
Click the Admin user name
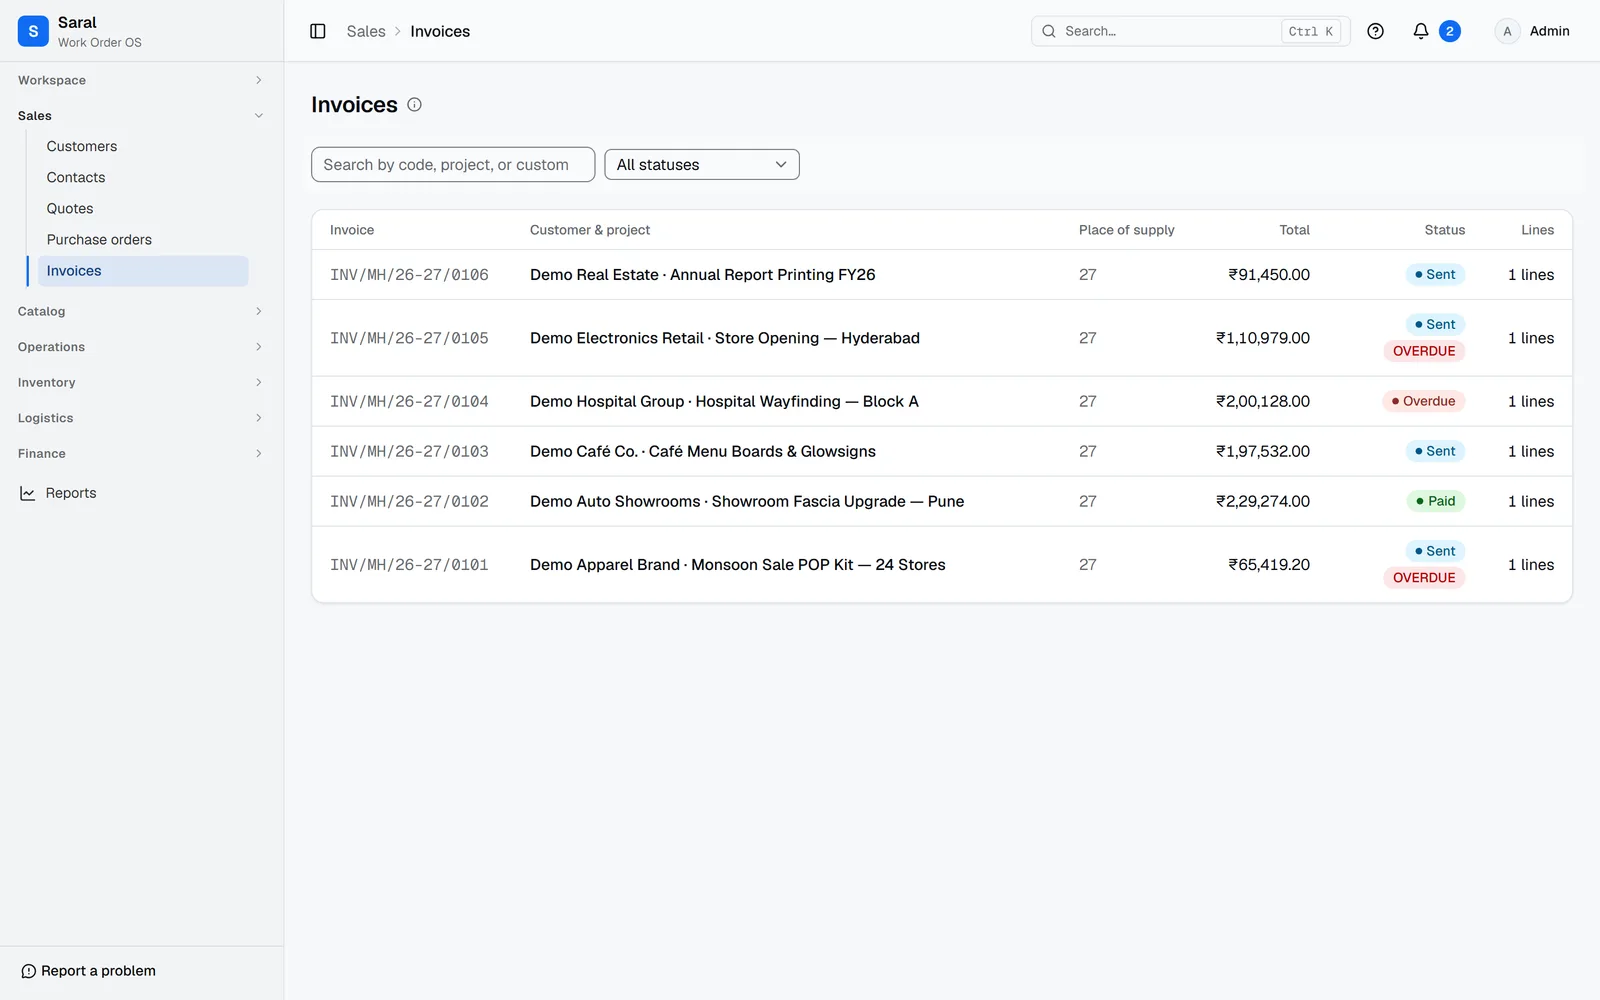click(x=1549, y=31)
